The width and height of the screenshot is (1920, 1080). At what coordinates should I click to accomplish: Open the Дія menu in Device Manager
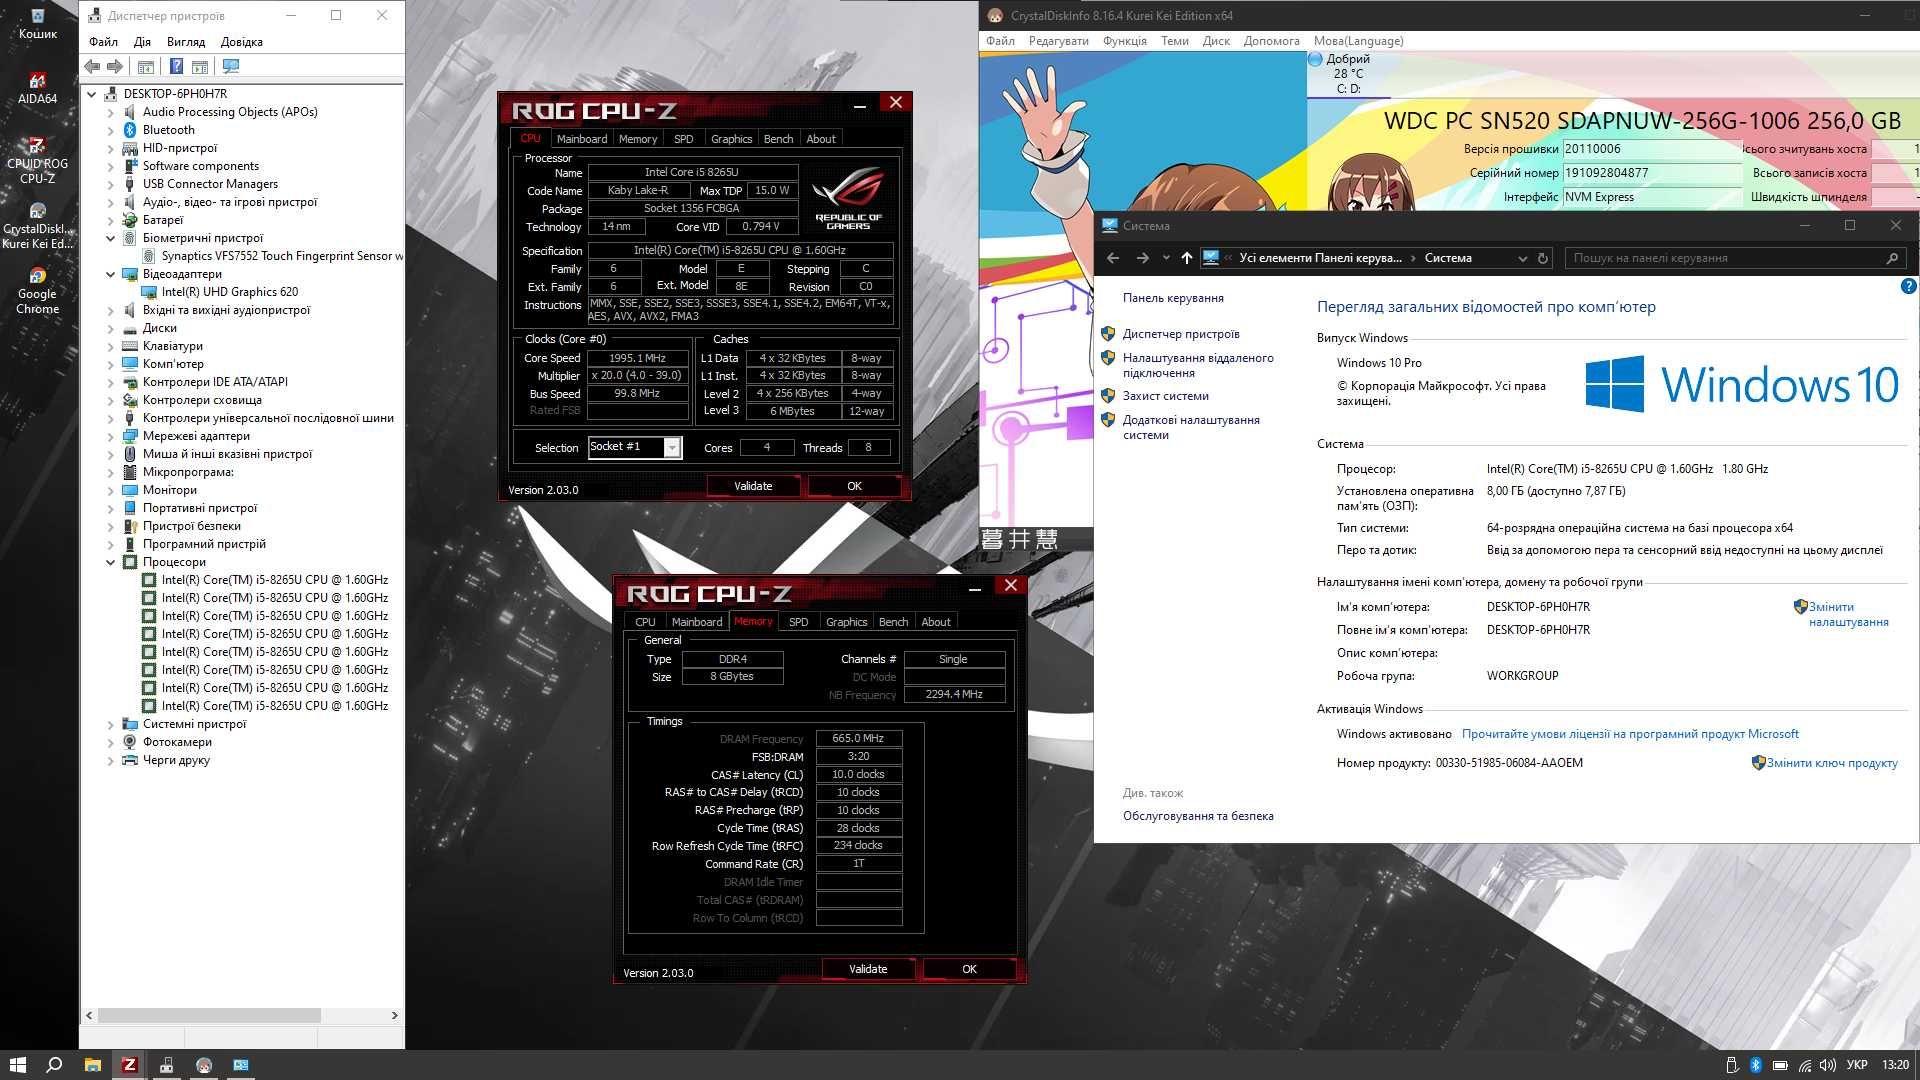142,42
